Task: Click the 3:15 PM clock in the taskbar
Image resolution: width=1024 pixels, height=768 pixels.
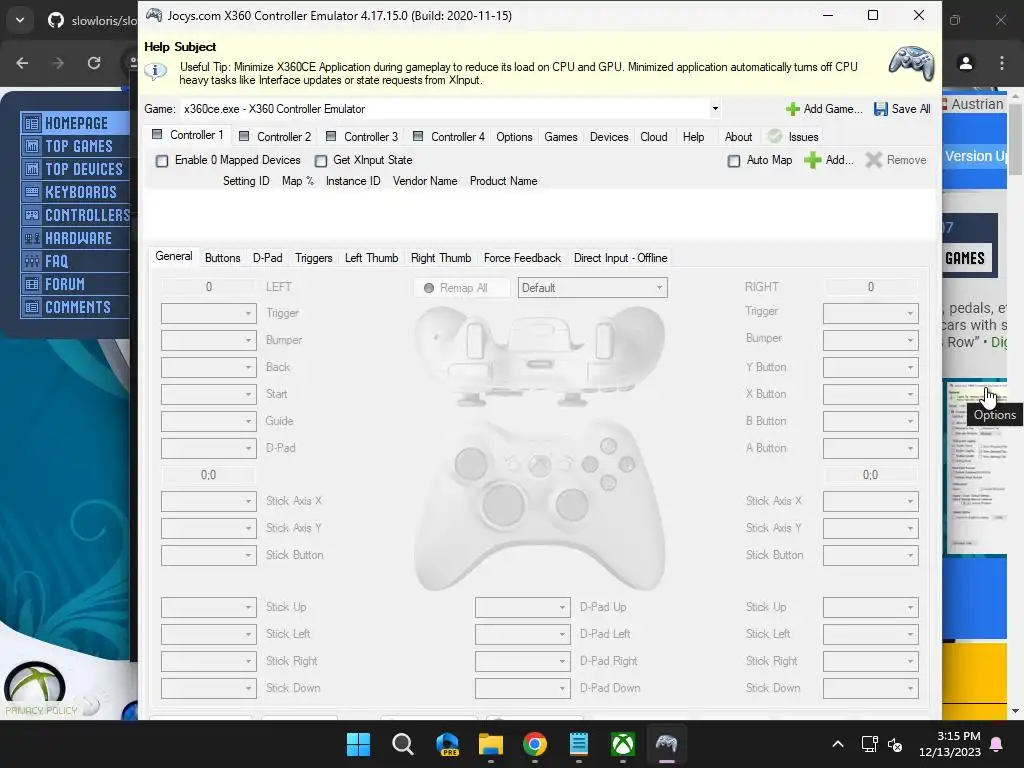Action: coord(958,736)
